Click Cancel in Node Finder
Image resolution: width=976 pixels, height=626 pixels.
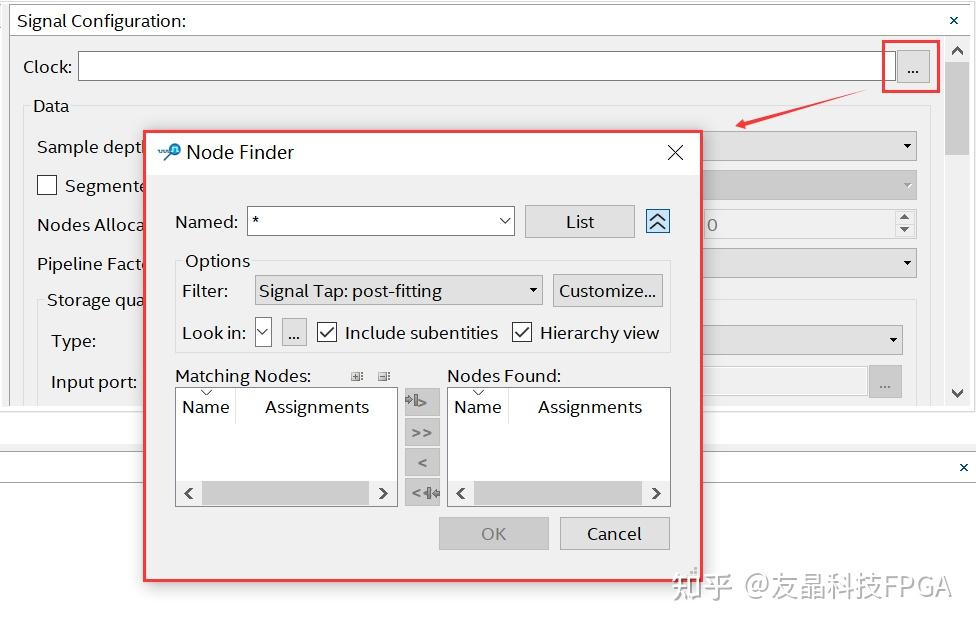click(614, 534)
